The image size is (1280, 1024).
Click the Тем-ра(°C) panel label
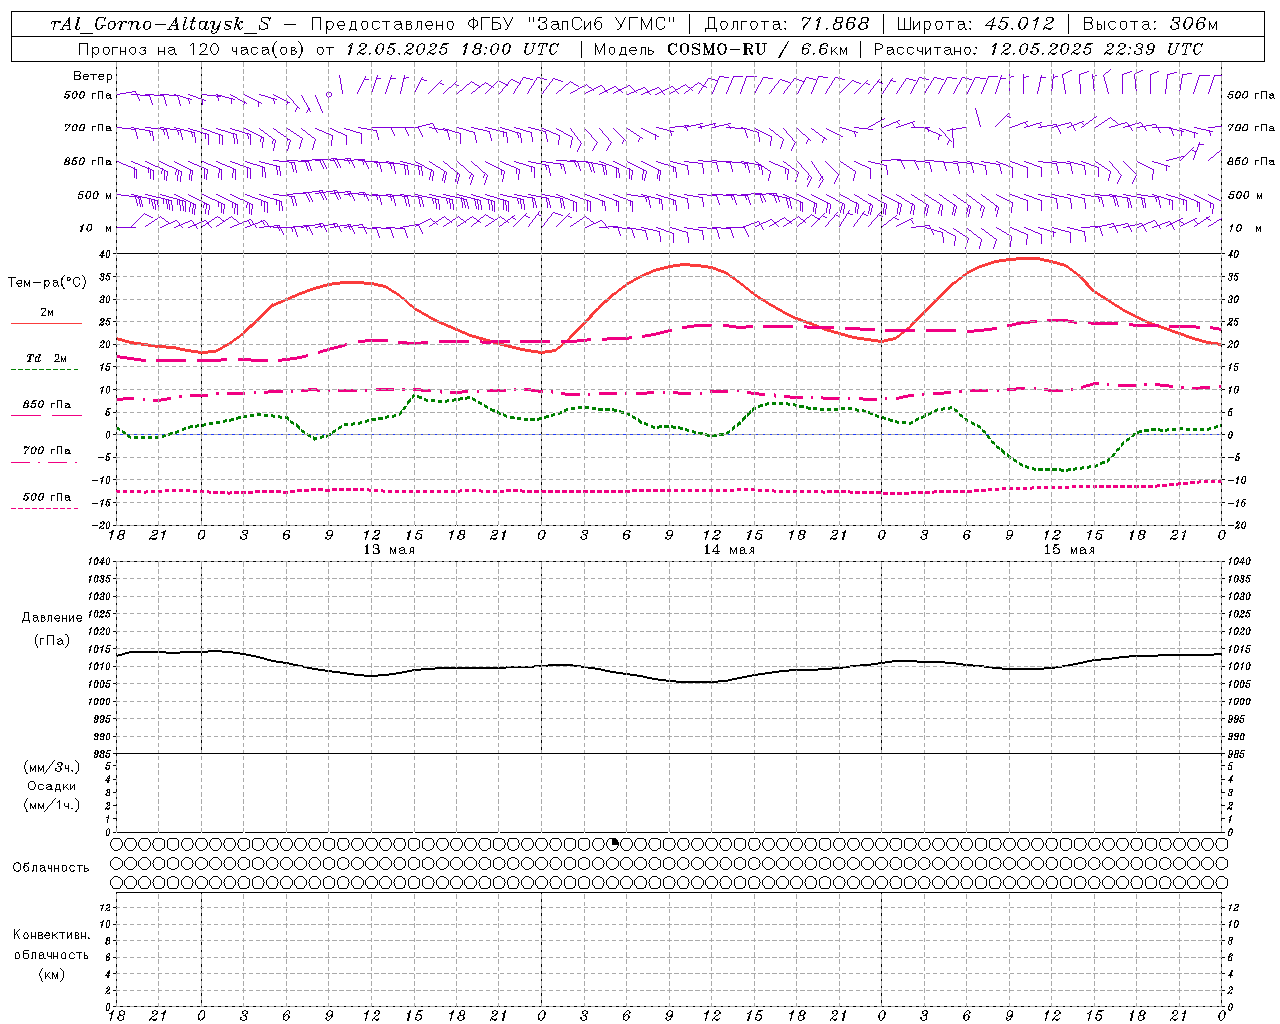47,283
